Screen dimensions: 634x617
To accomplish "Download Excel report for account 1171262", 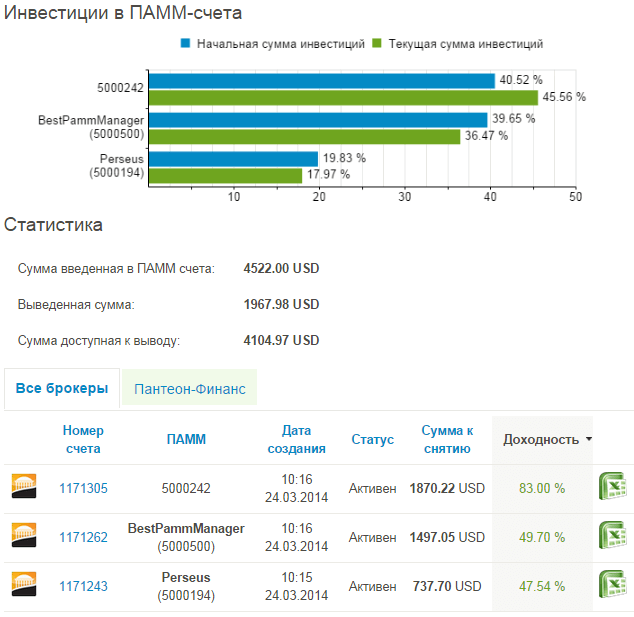I will coord(613,535).
